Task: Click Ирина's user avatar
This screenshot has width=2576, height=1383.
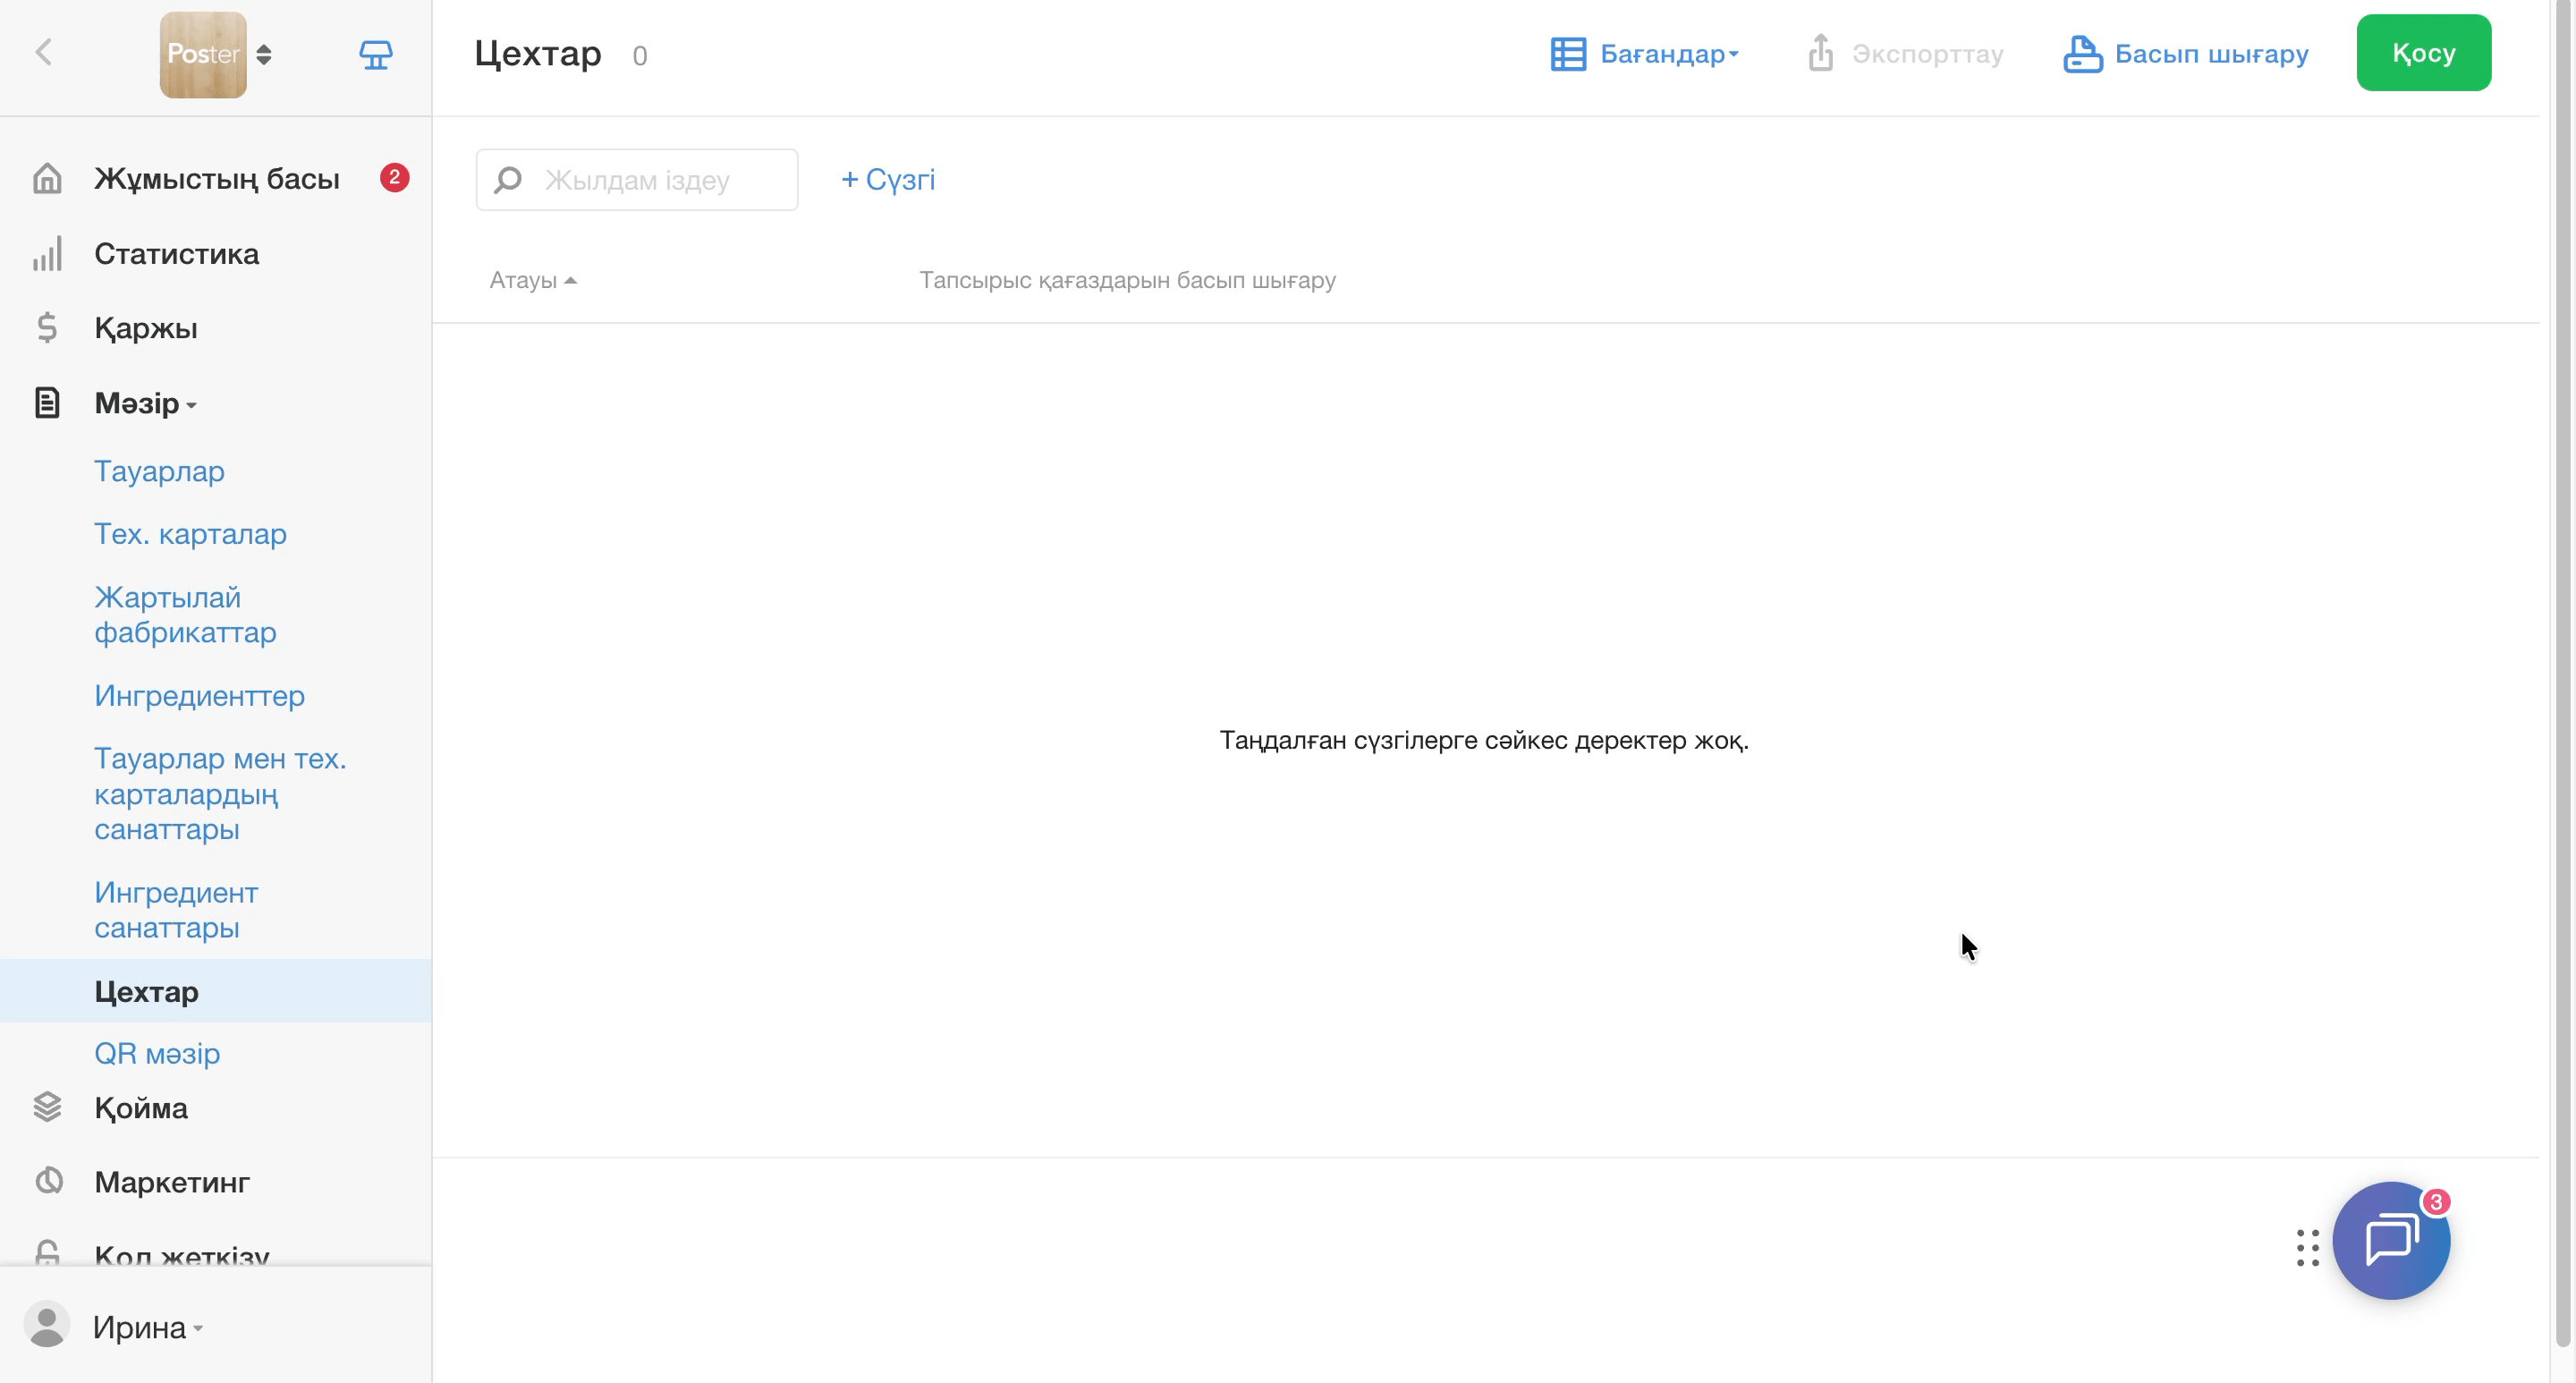Action: pos(46,1325)
